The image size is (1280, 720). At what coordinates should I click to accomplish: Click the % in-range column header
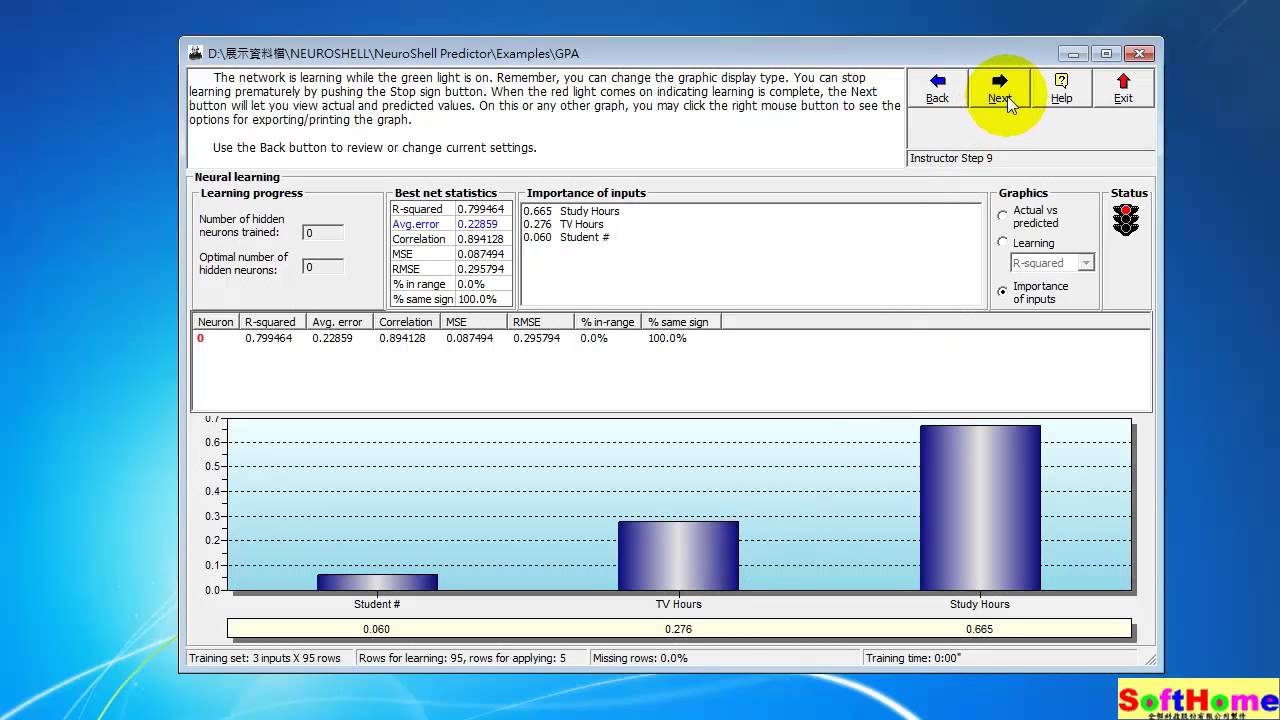click(607, 322)
